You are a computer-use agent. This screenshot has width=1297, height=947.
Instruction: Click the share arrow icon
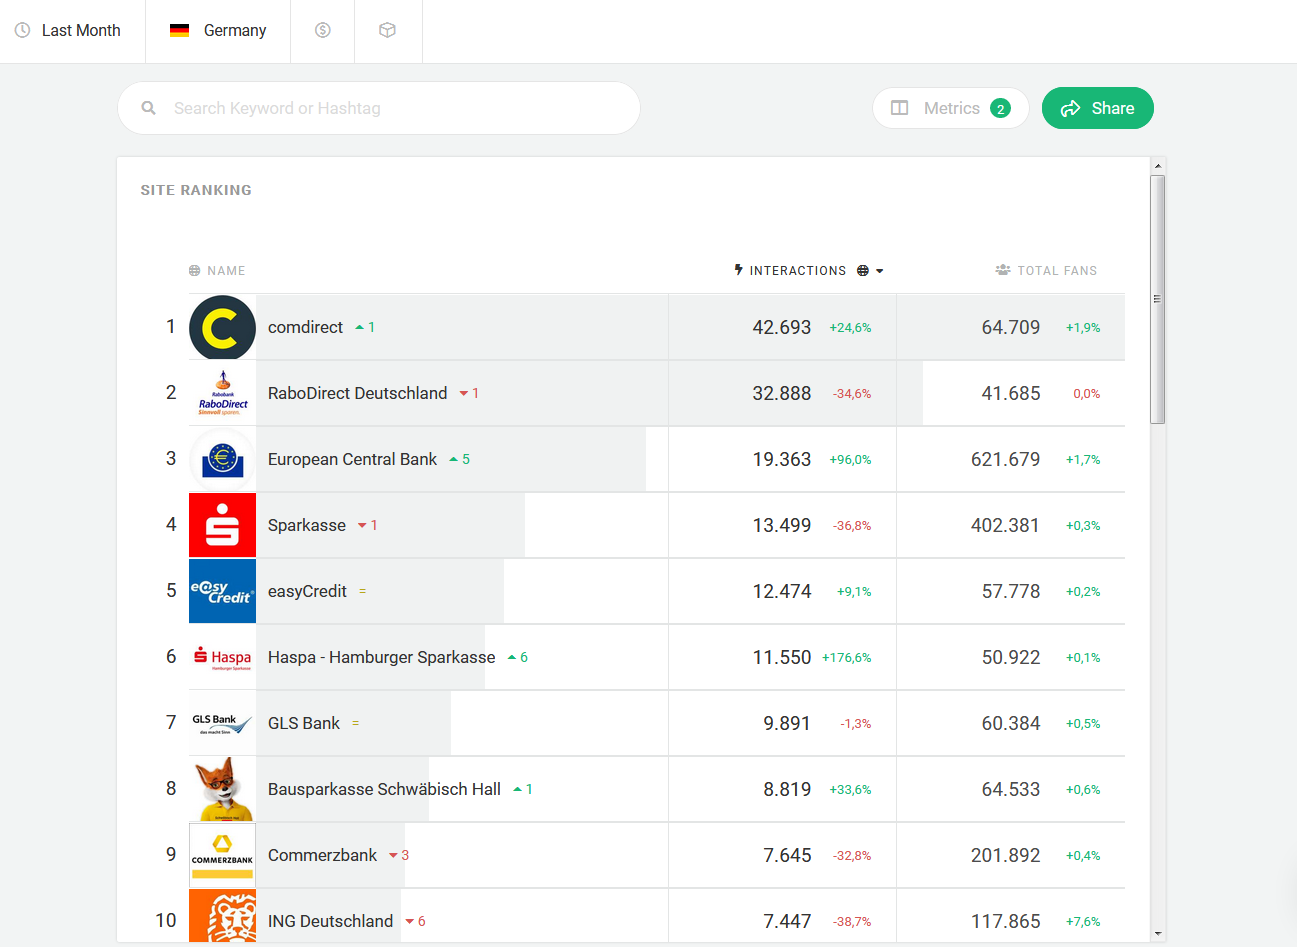coord(1070,108)
